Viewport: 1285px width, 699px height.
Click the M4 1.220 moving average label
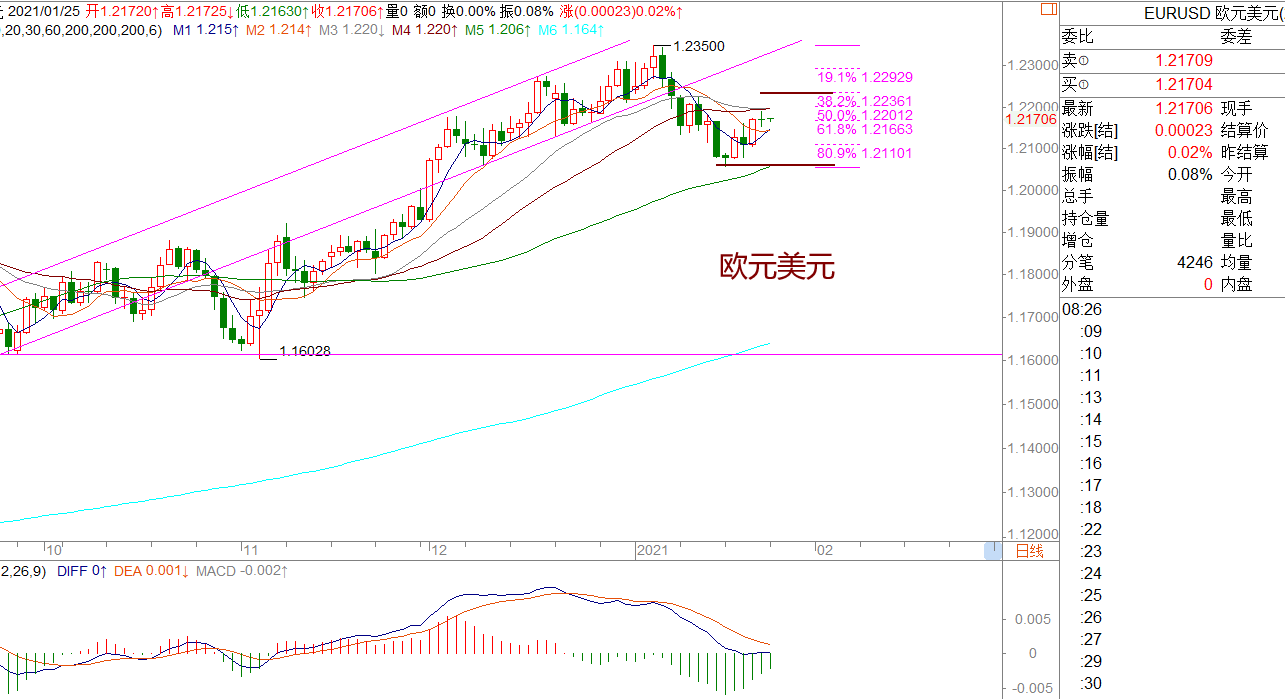tap(425, 31)
